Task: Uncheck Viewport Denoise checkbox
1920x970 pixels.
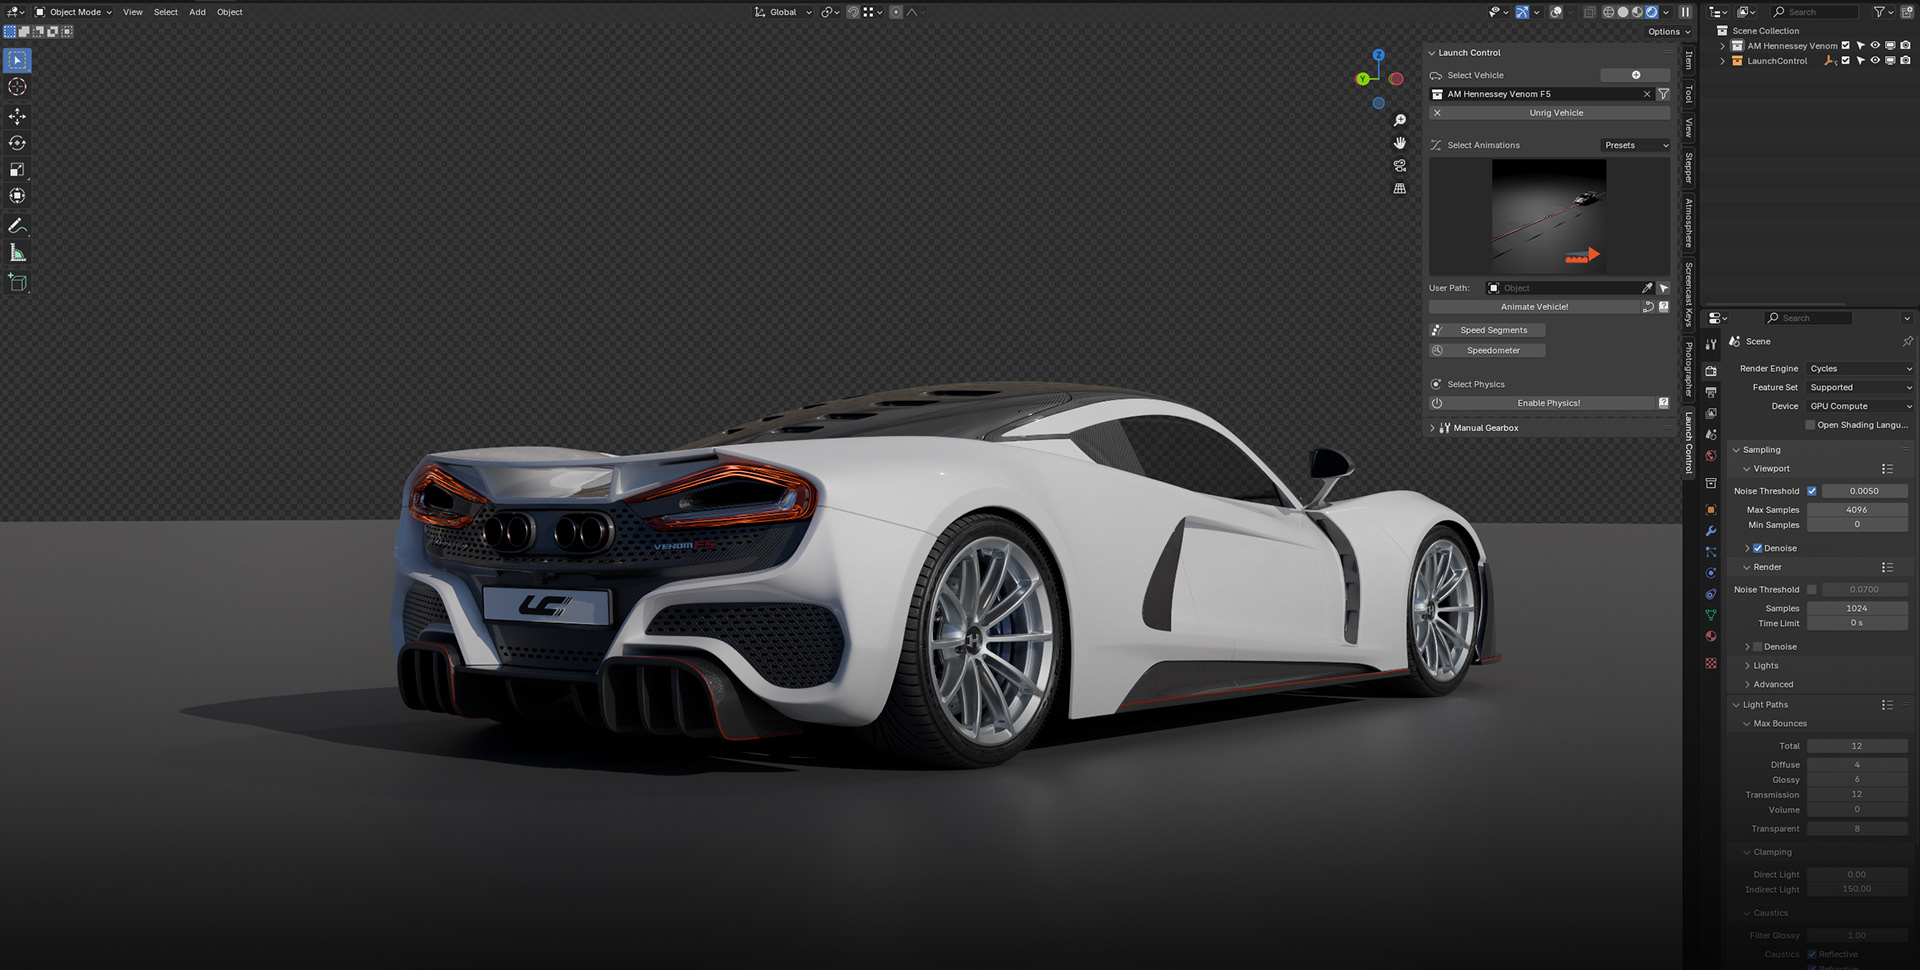Action: [x=1757, y=548]
